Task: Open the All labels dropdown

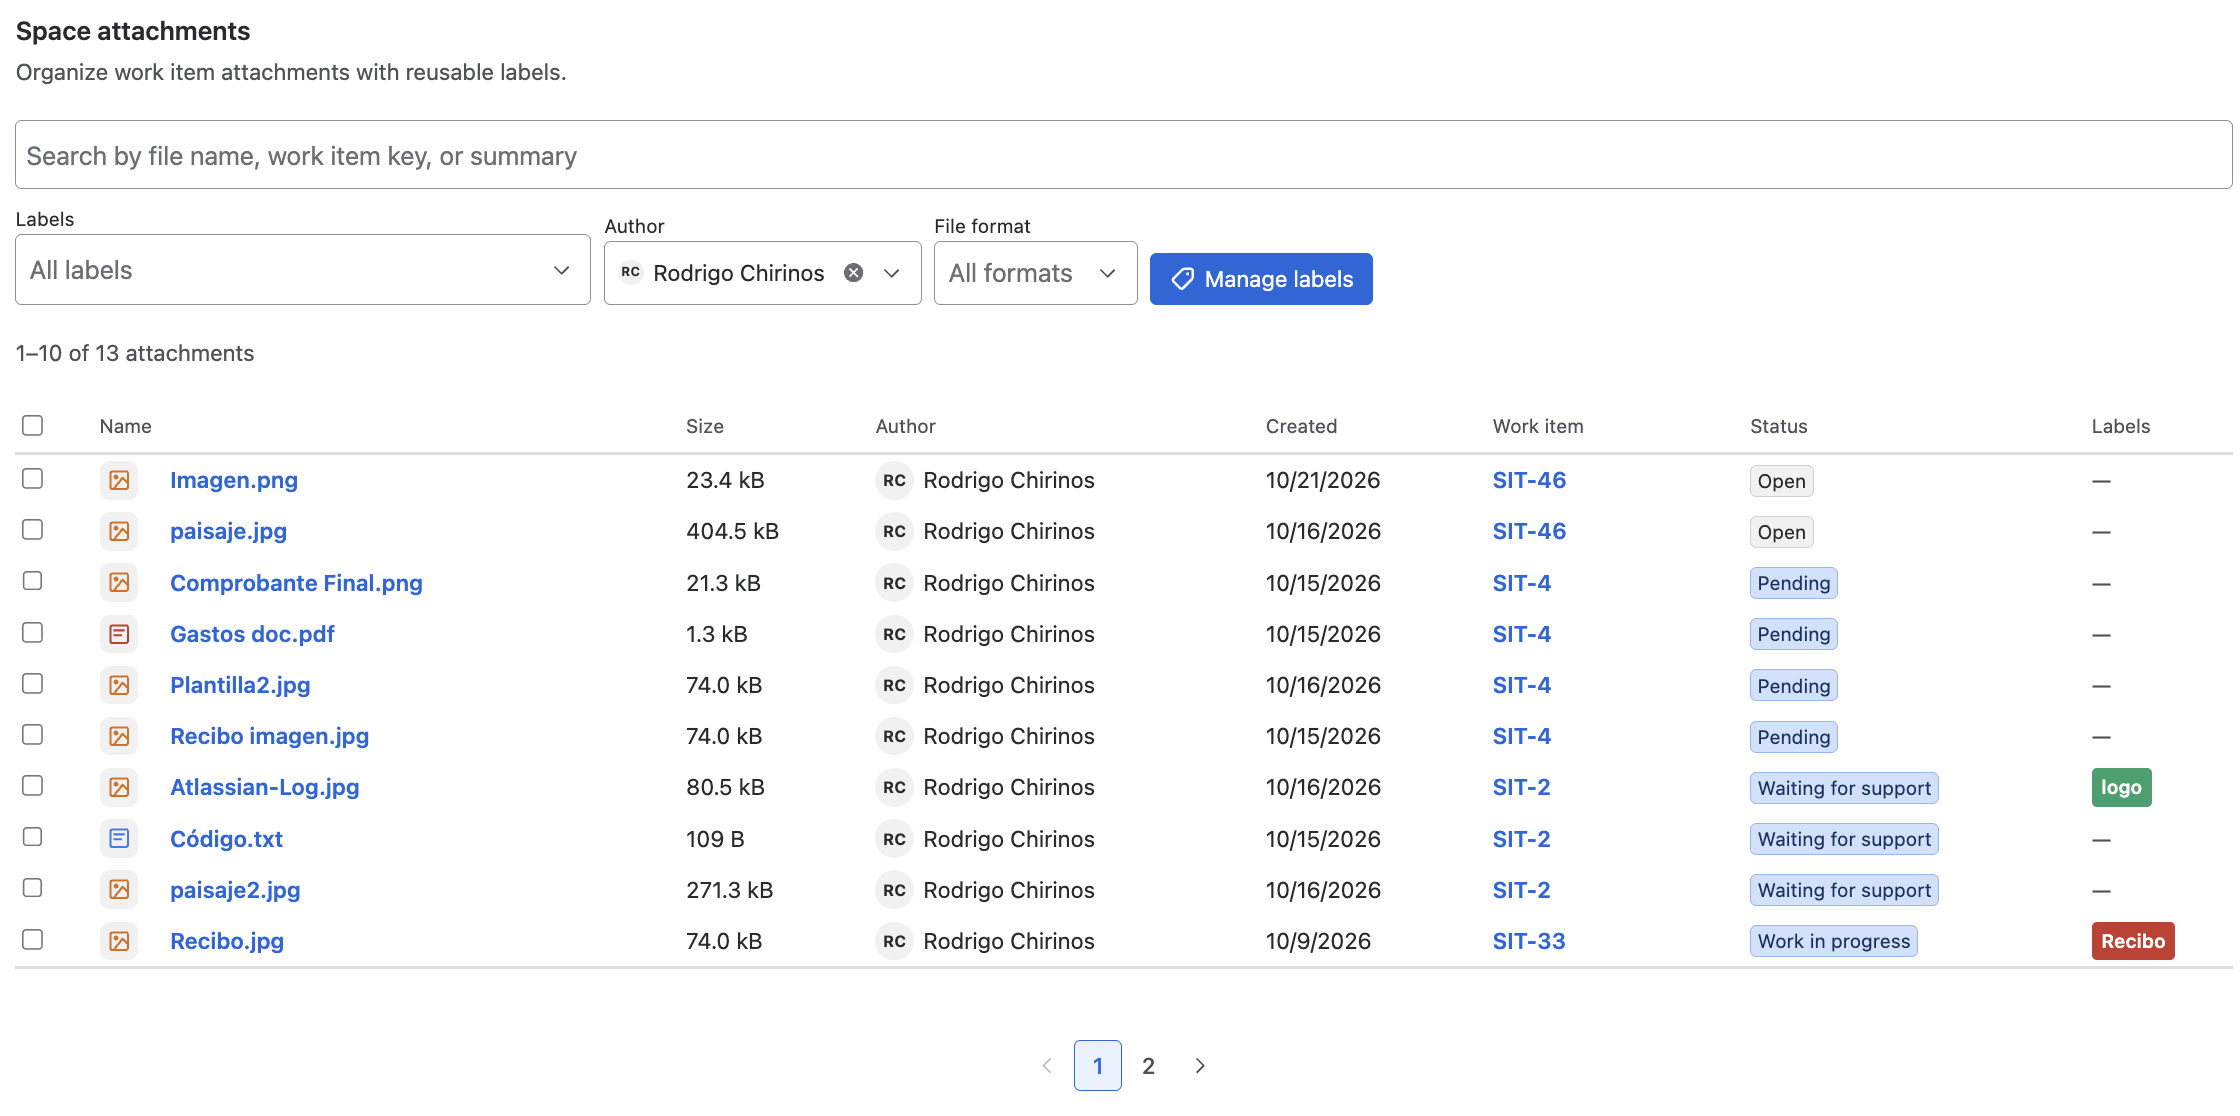Action: 303,270
